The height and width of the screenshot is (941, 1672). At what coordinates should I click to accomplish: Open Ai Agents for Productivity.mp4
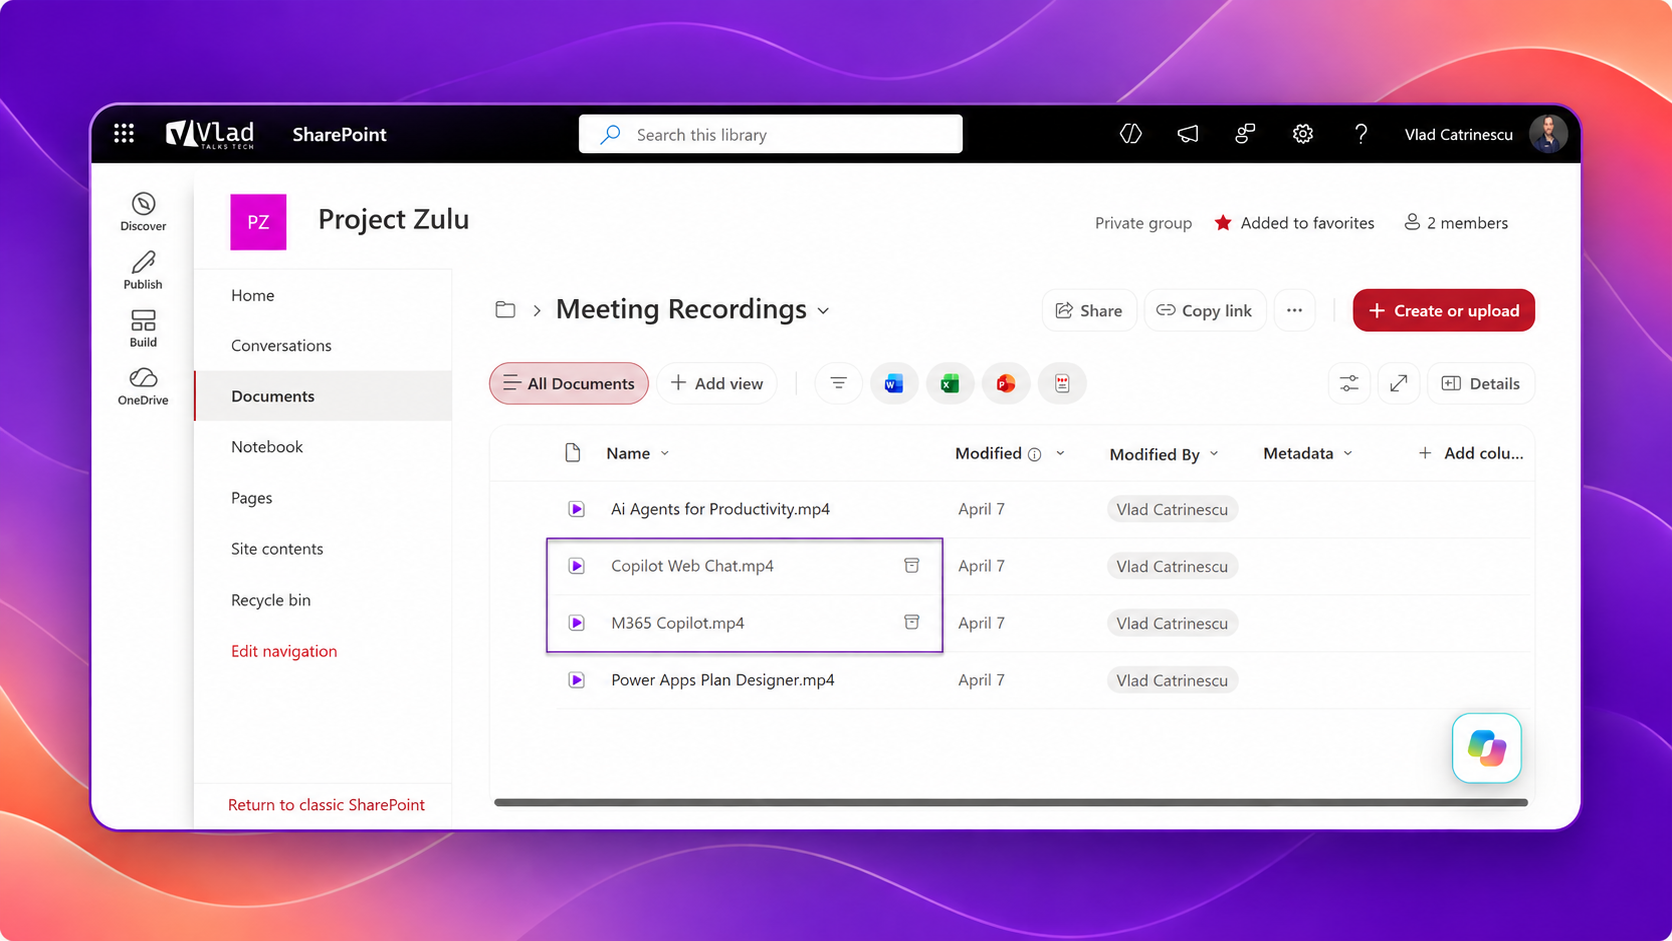coord(720,509)
